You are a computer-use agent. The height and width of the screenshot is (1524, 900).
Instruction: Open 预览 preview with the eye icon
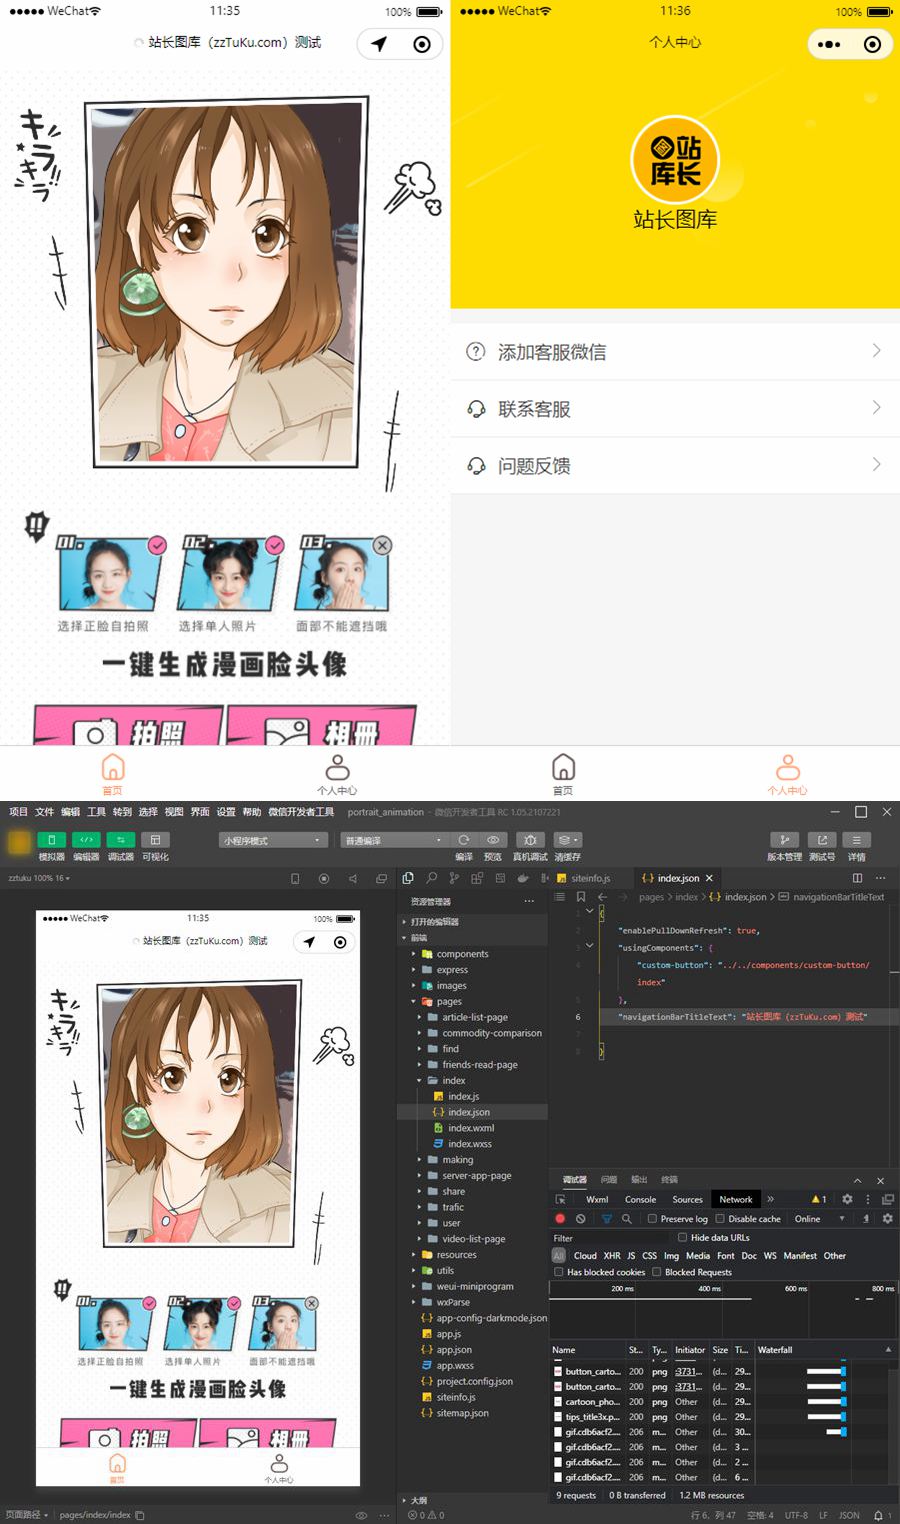click(492, 840)
